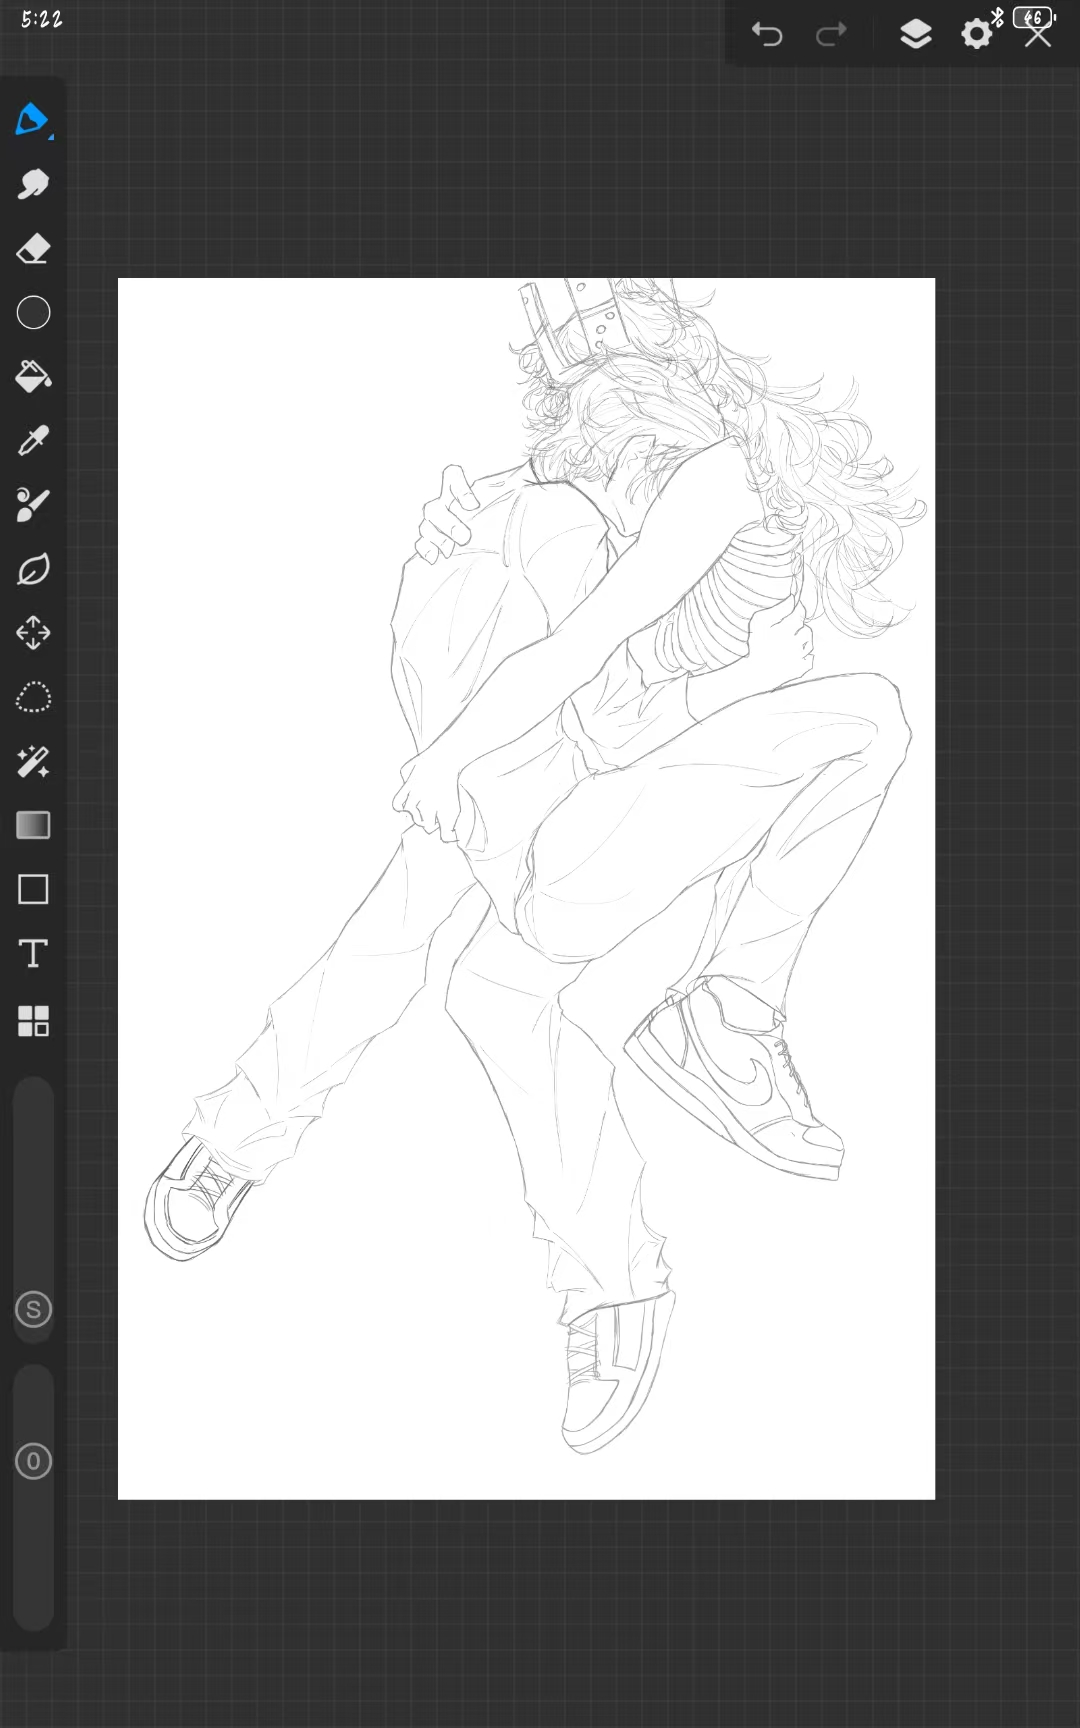Select the Eyedropper tool

click(33, 441)
